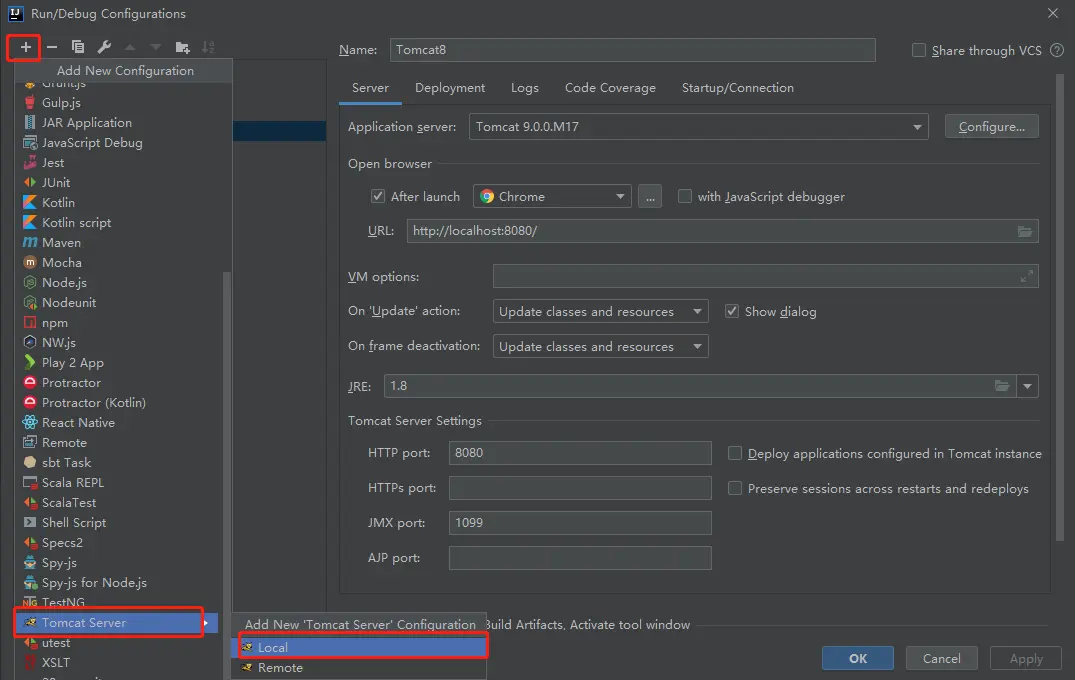The image size is (1075, 680).
Task: Open Application server Tomcat 9.0.0.M17 dropdown
Action: [x=699, y=127]
